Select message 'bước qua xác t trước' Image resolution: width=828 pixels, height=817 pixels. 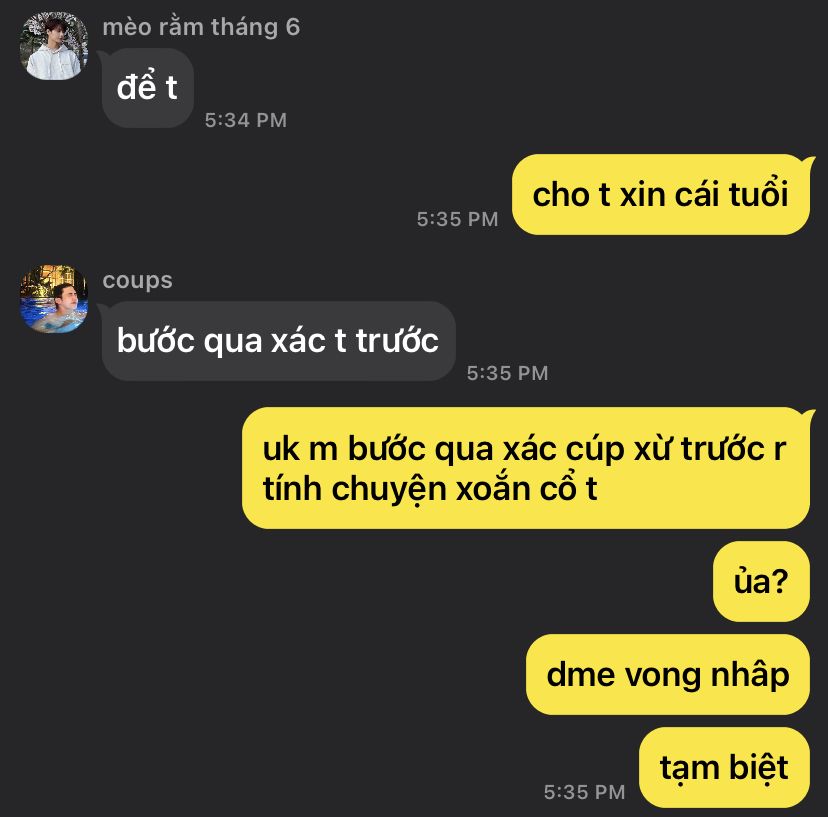(278, 341)
